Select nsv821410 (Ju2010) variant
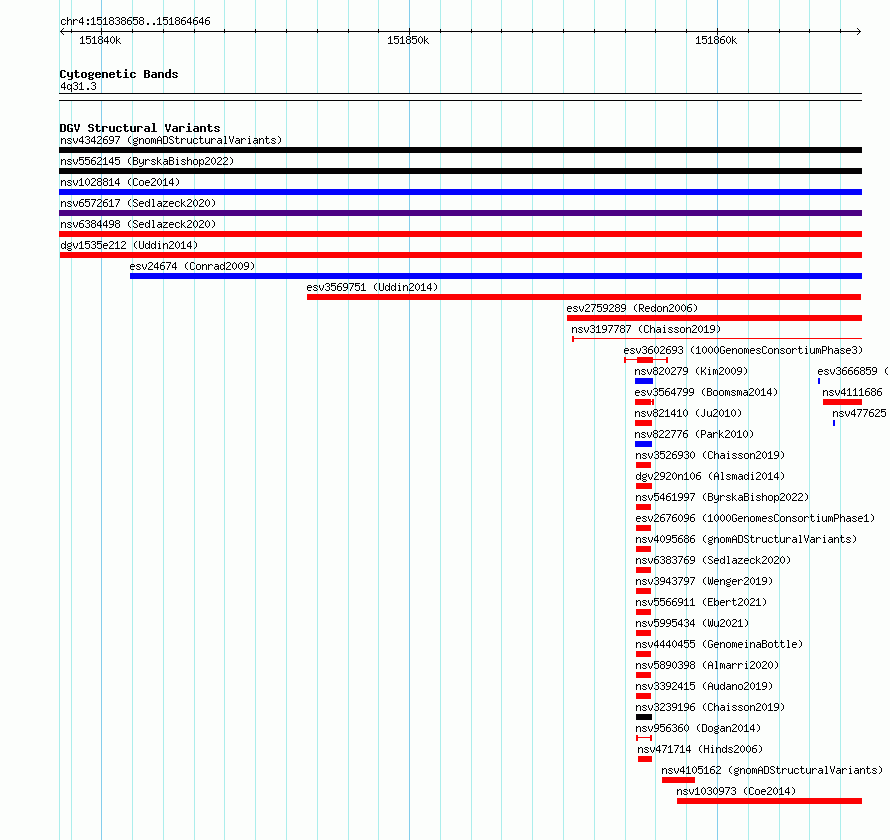The height and width of the screenshot is (840, 890). (x=688, y=413)
